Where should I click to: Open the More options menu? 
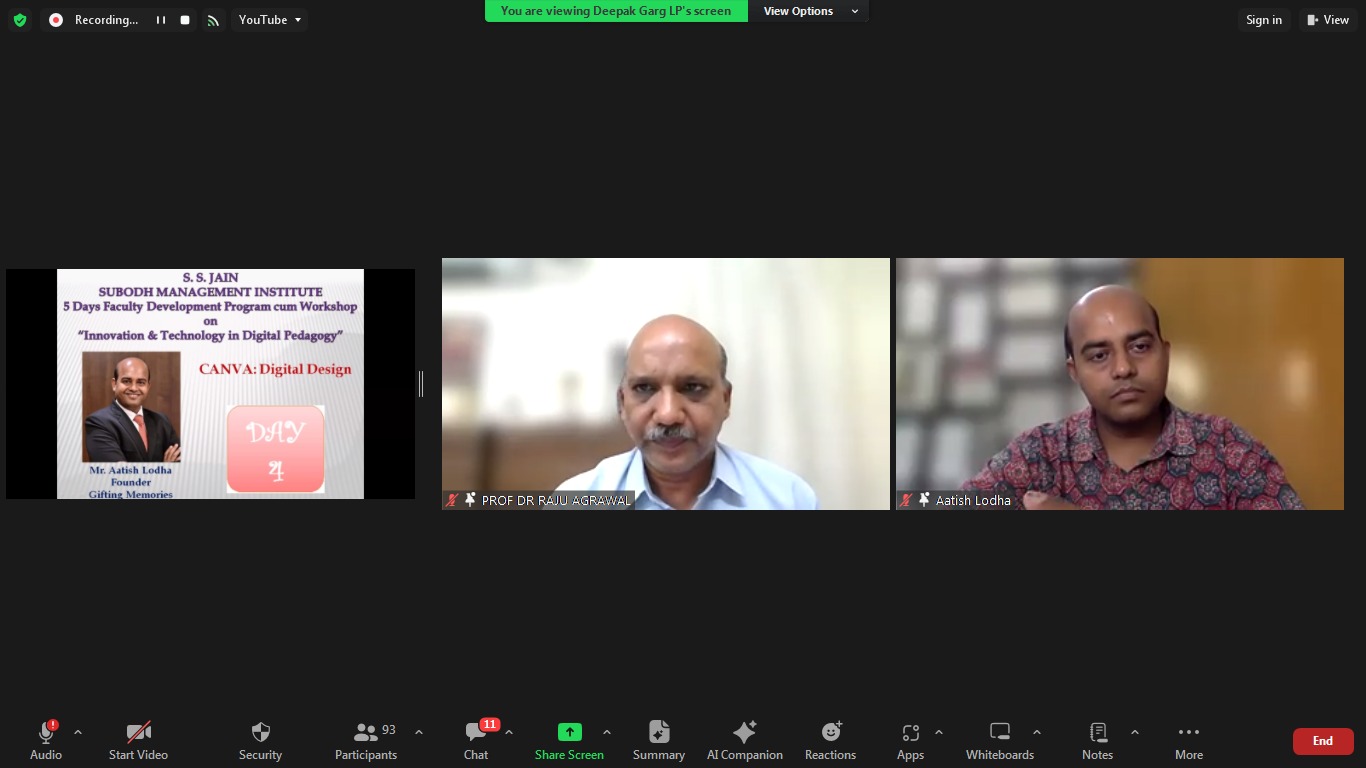pyautogui.click(x=1188, y=740)
